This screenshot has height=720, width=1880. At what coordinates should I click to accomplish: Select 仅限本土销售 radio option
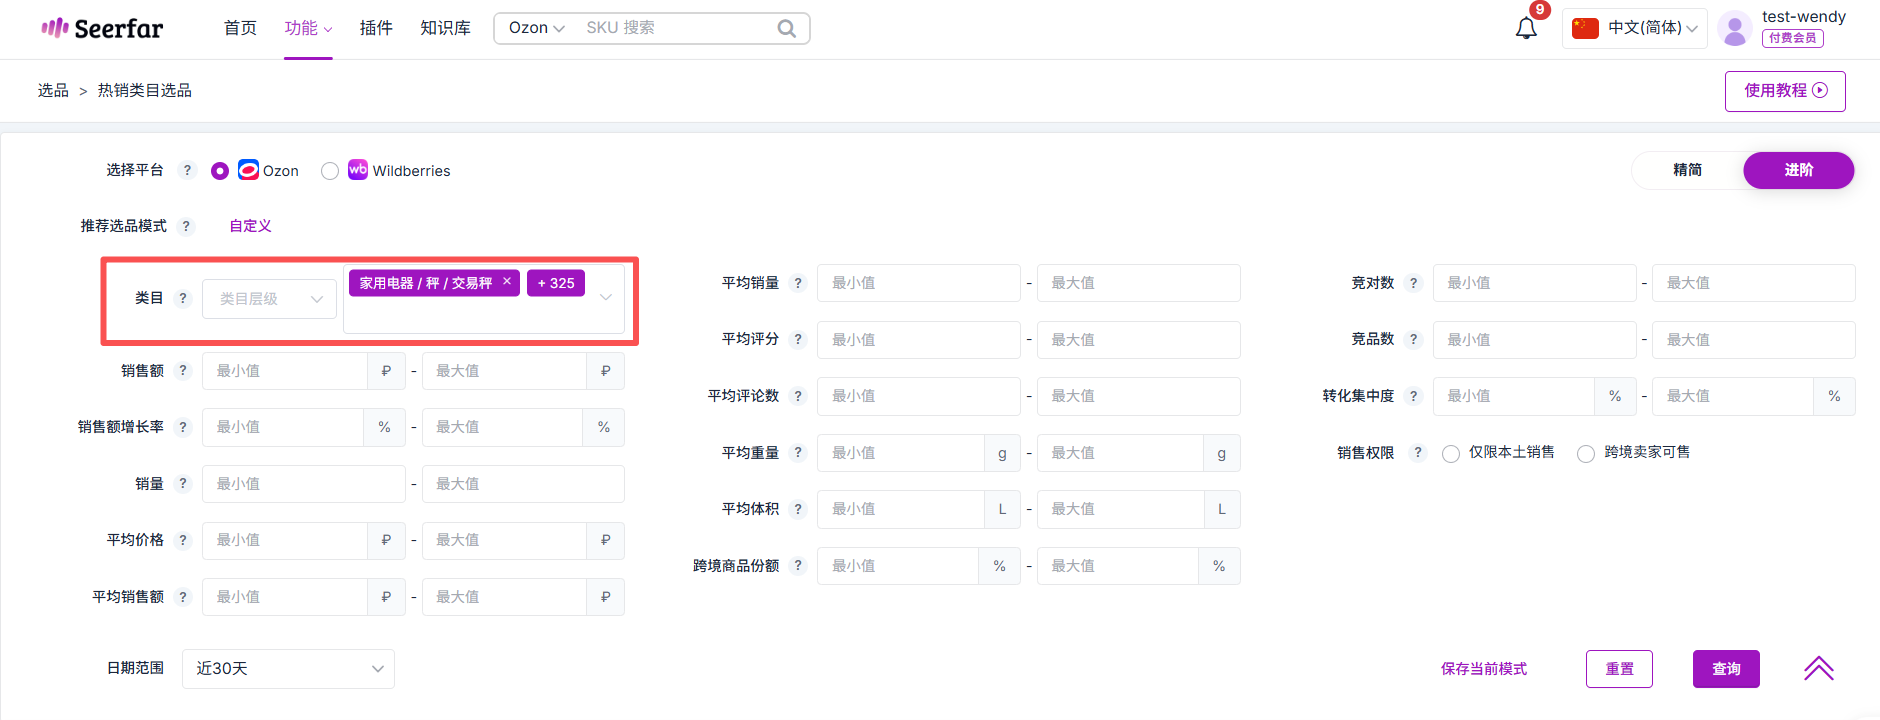point(1451,454)
